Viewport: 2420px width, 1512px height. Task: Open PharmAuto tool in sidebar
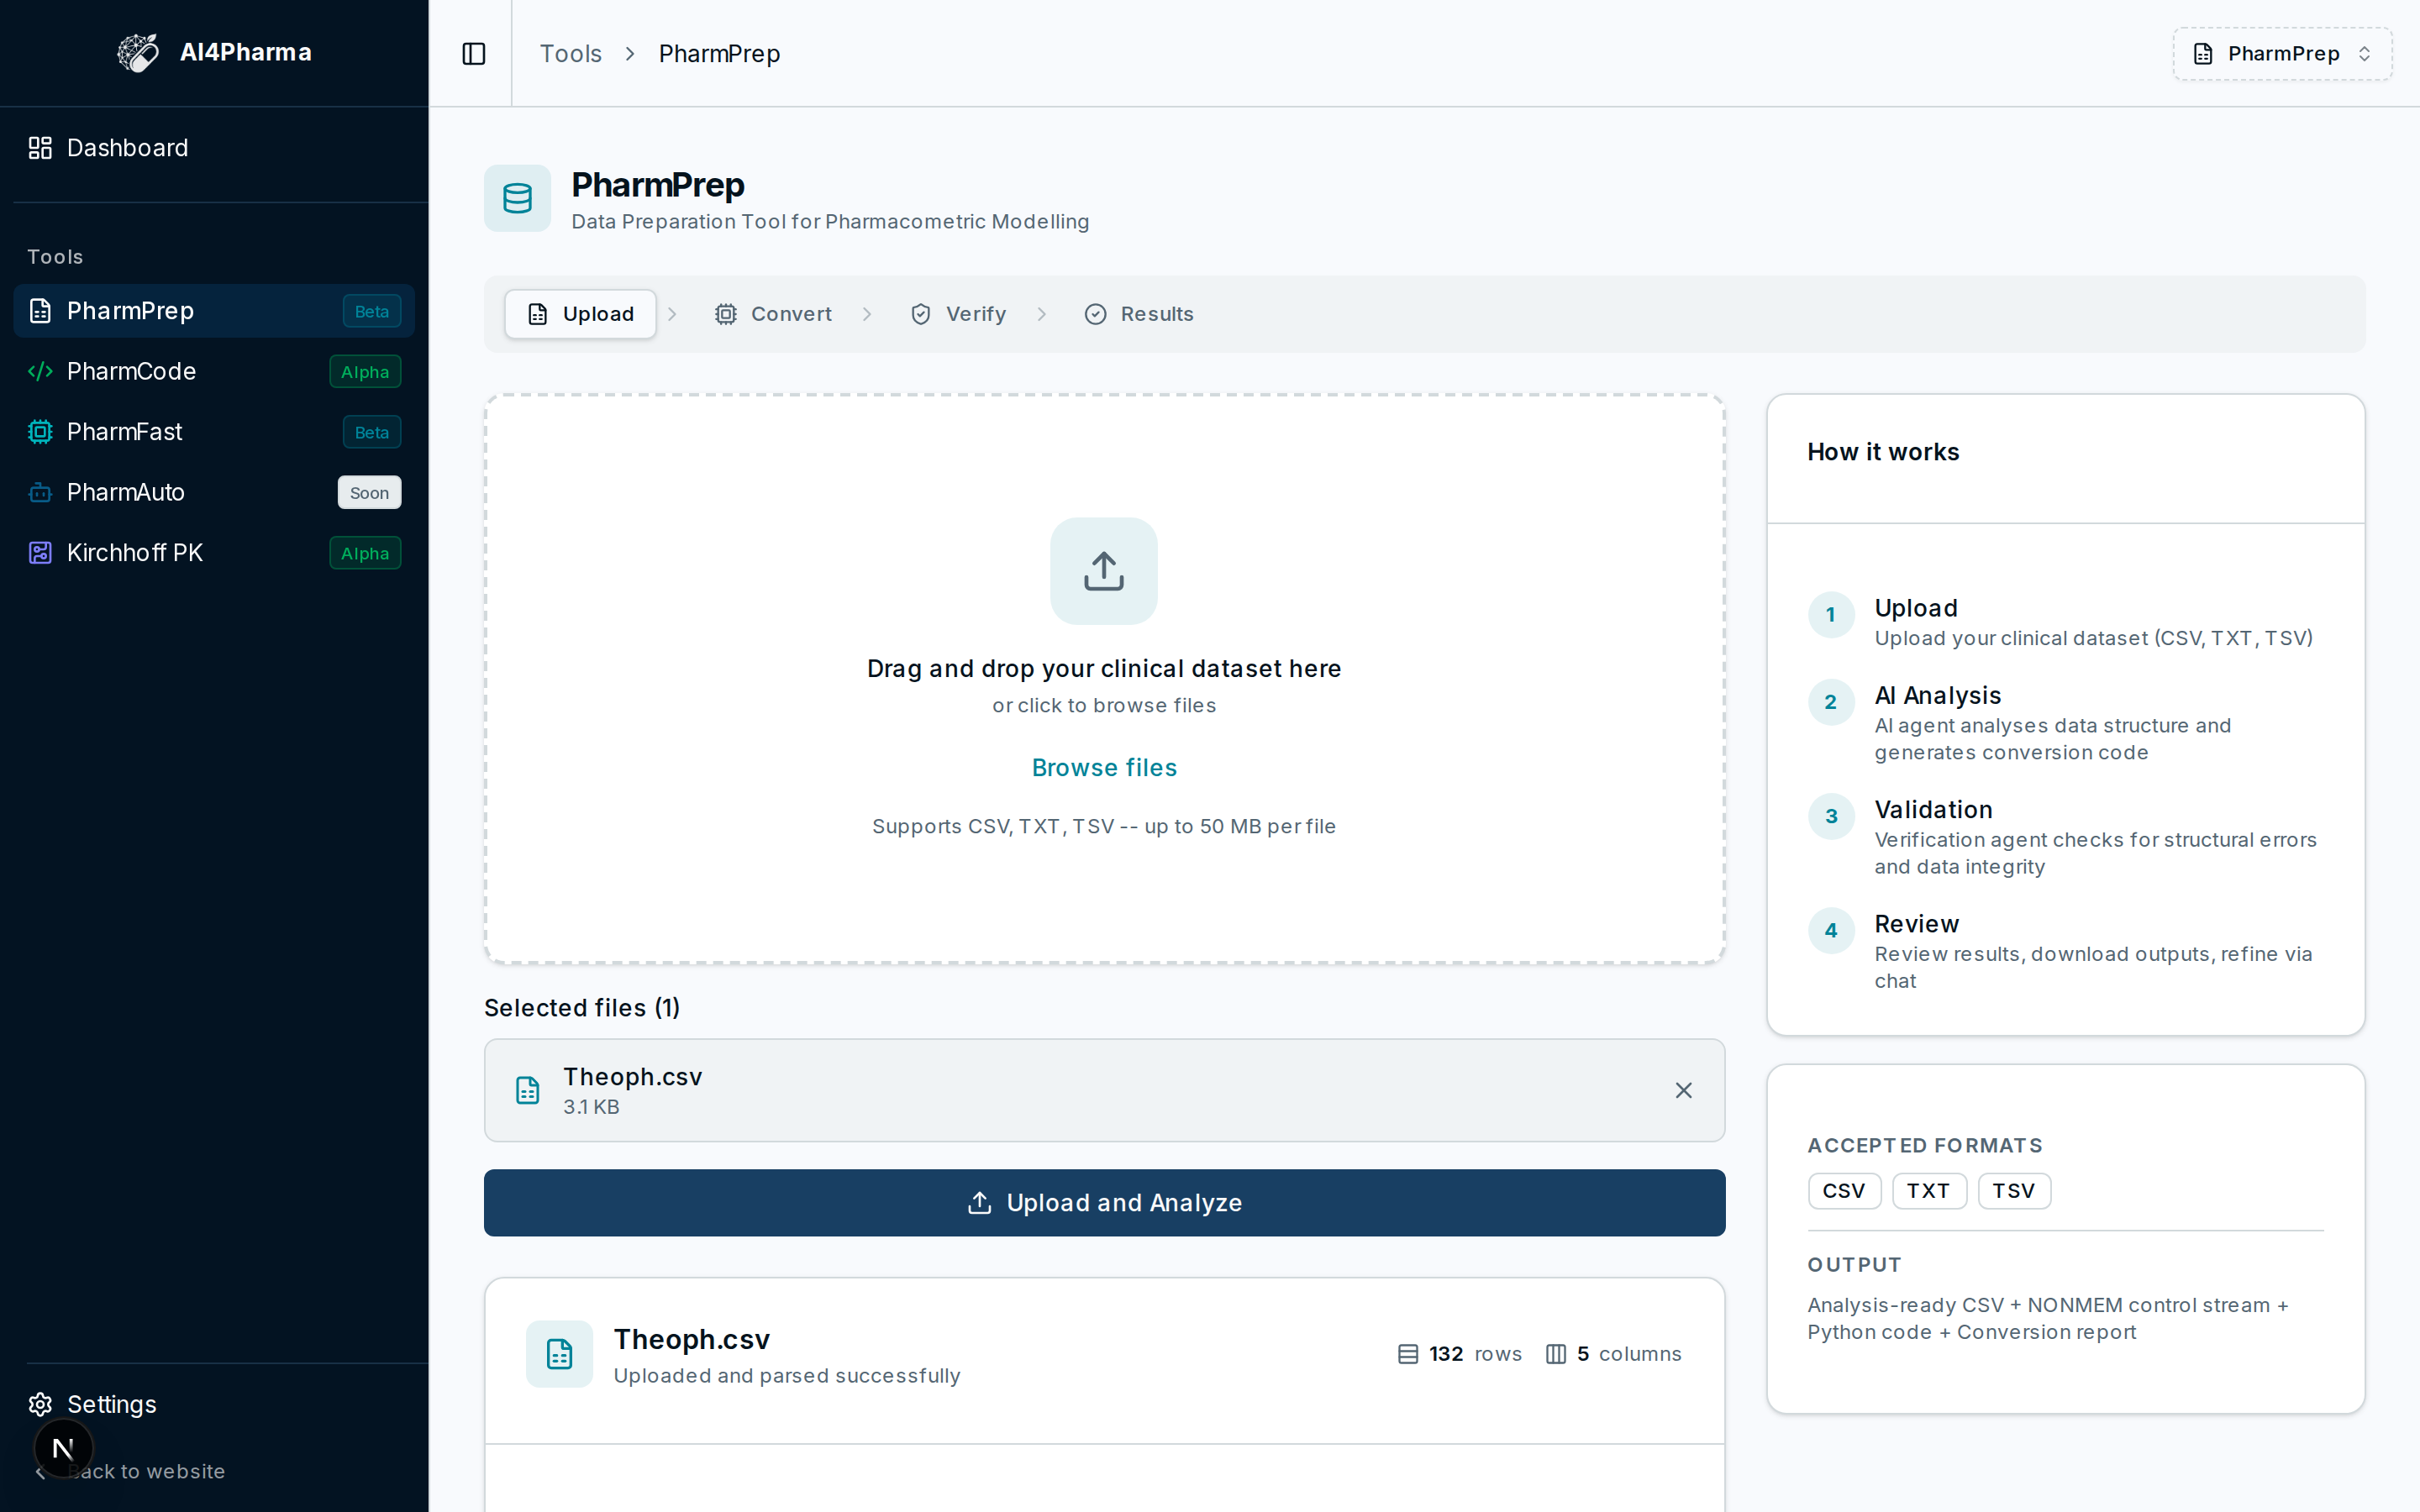(x=214, y=492)
